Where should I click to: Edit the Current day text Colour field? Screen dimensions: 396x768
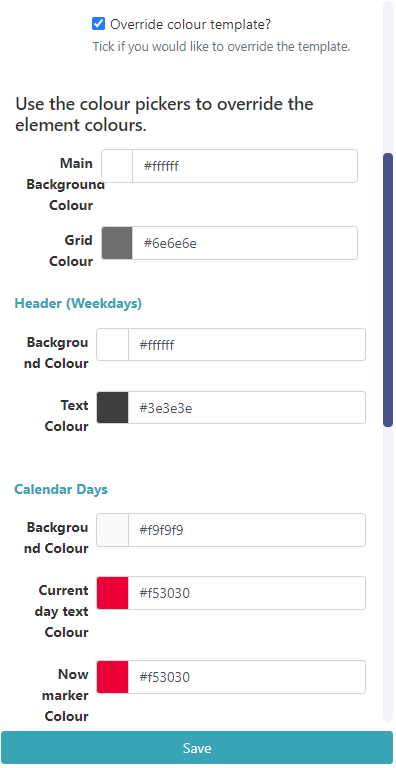(247, 593)
